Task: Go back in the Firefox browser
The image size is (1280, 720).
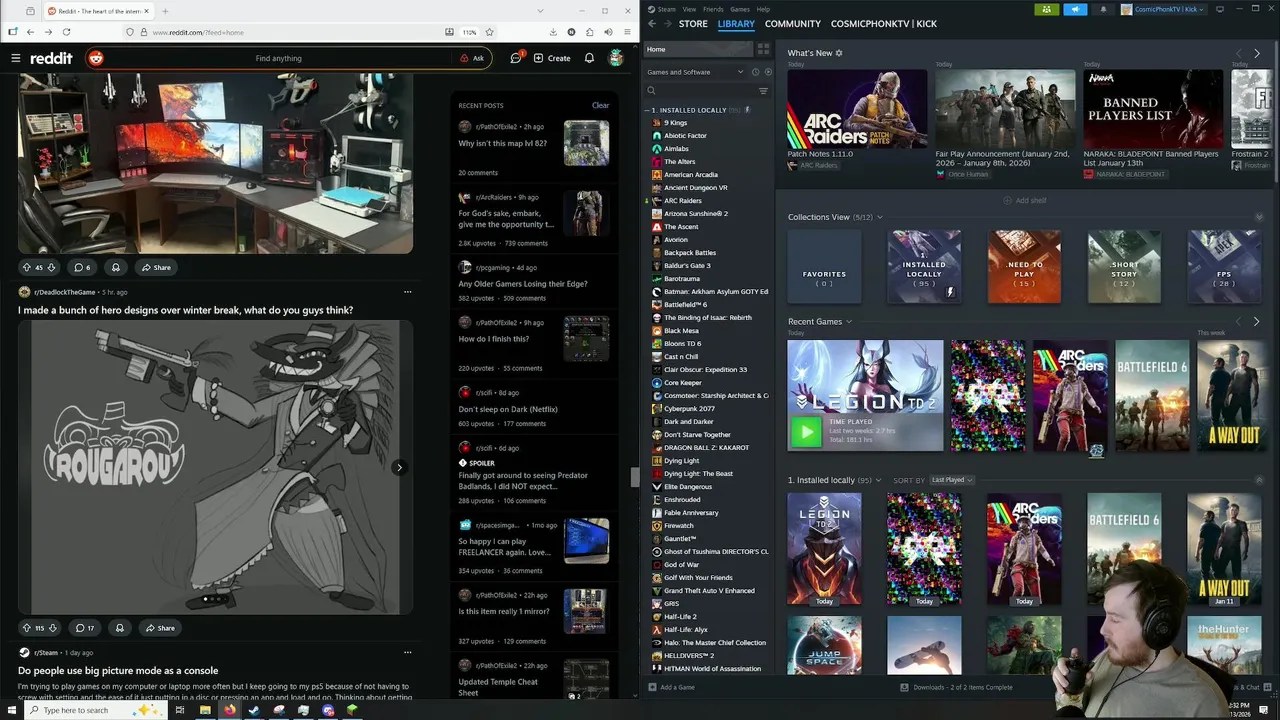Action: (29, 32)
